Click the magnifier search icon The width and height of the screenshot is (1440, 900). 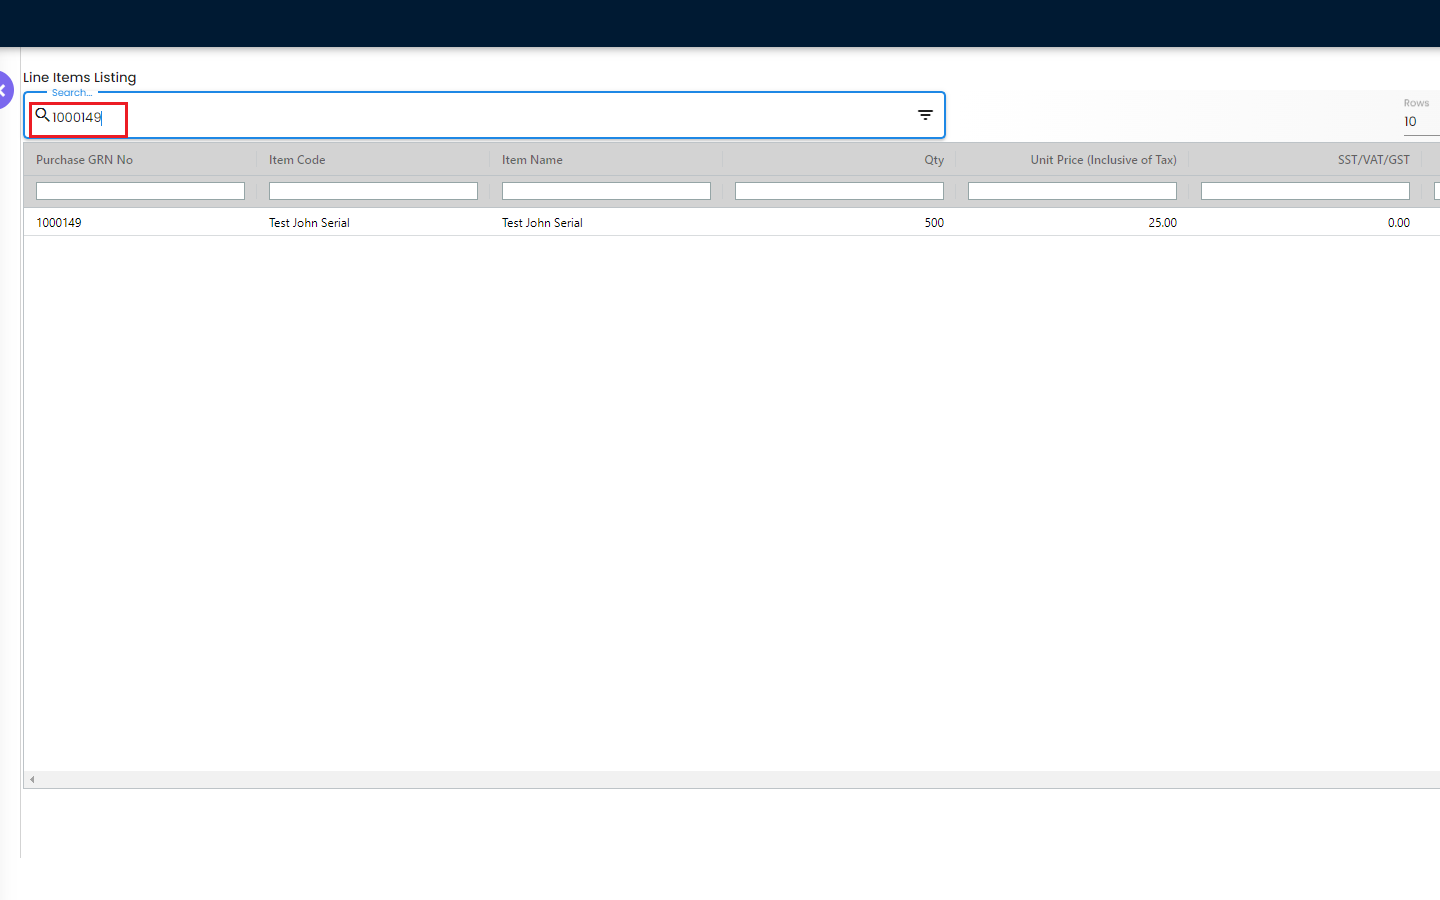point(43,115)
